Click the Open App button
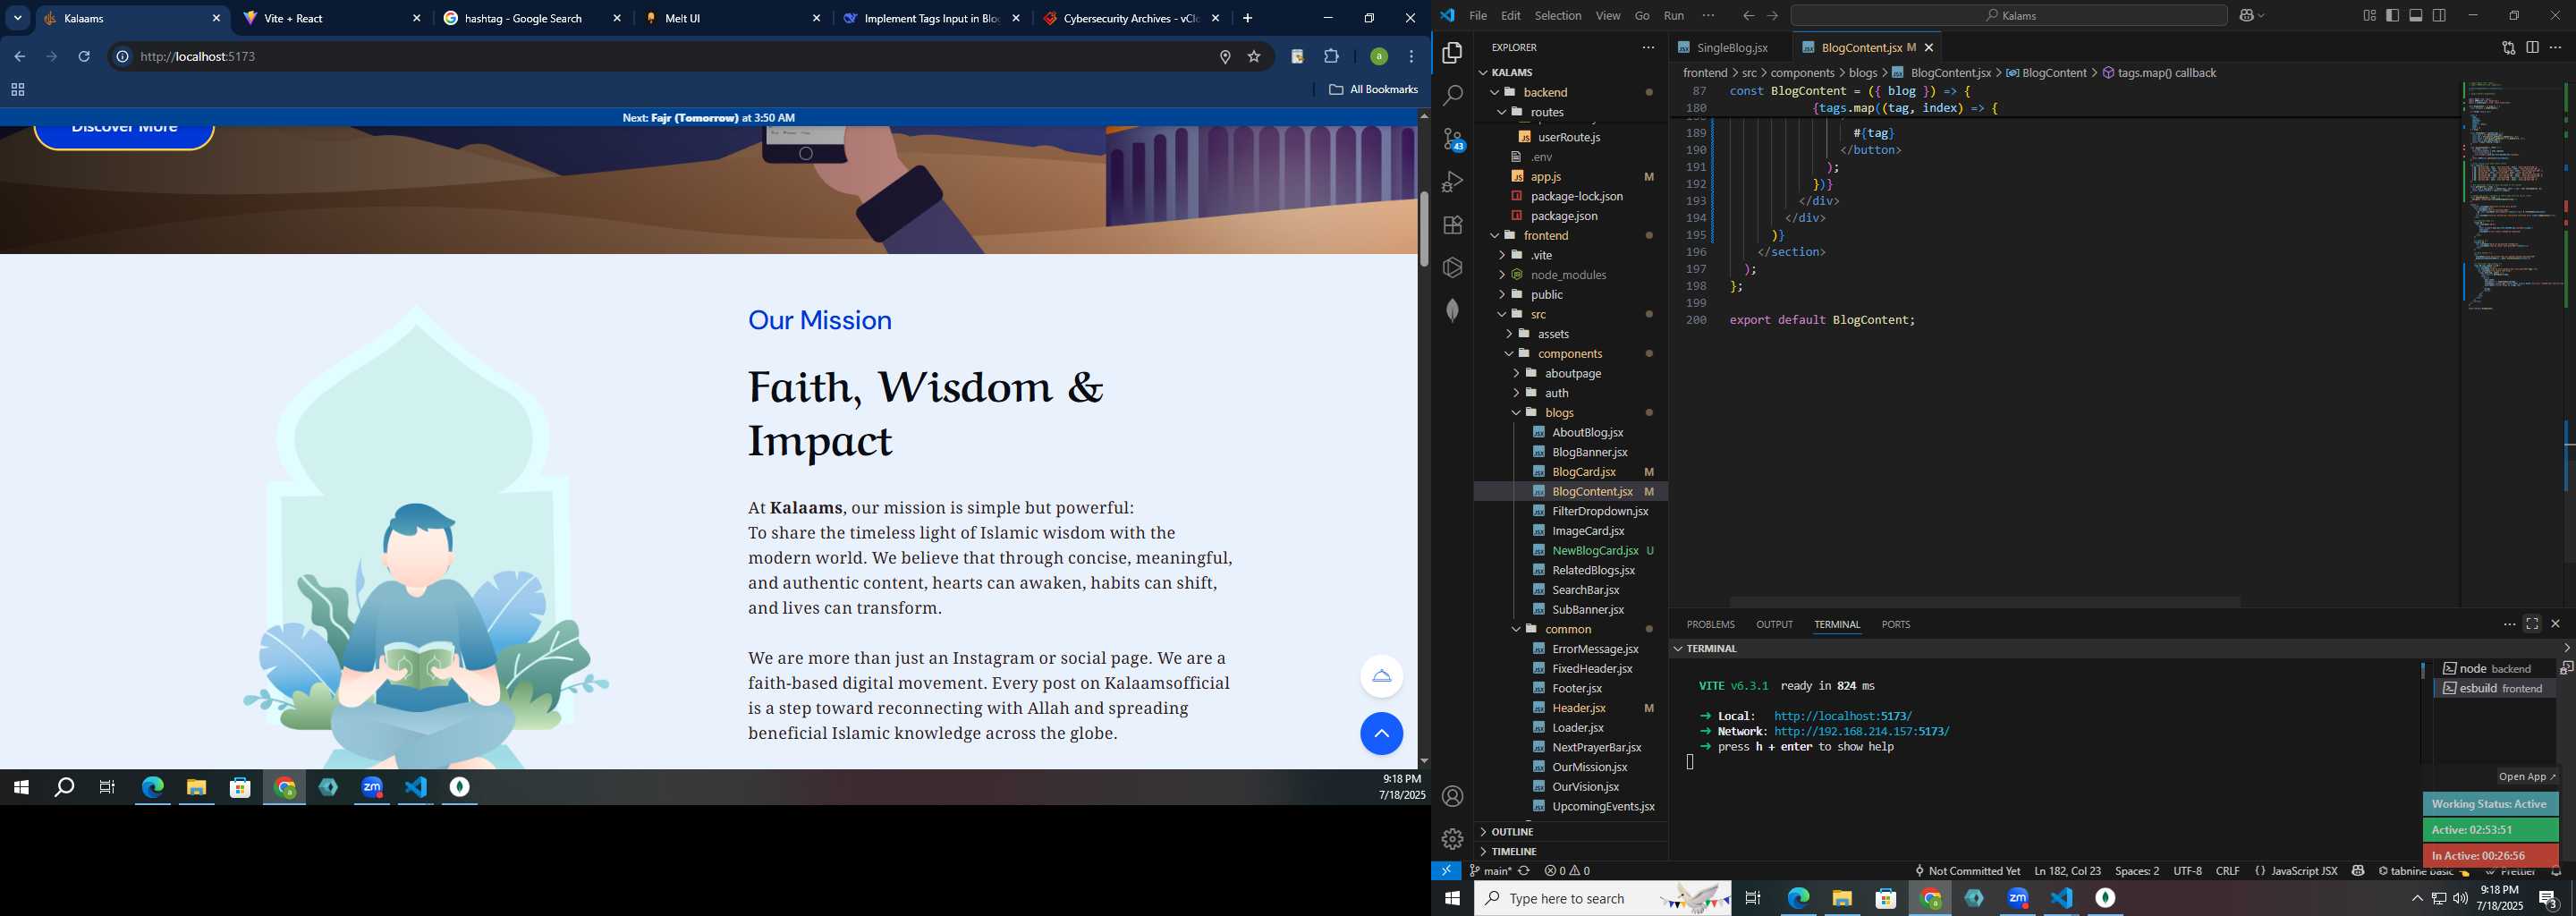 pyautogui.click(x=2527, y=777)
